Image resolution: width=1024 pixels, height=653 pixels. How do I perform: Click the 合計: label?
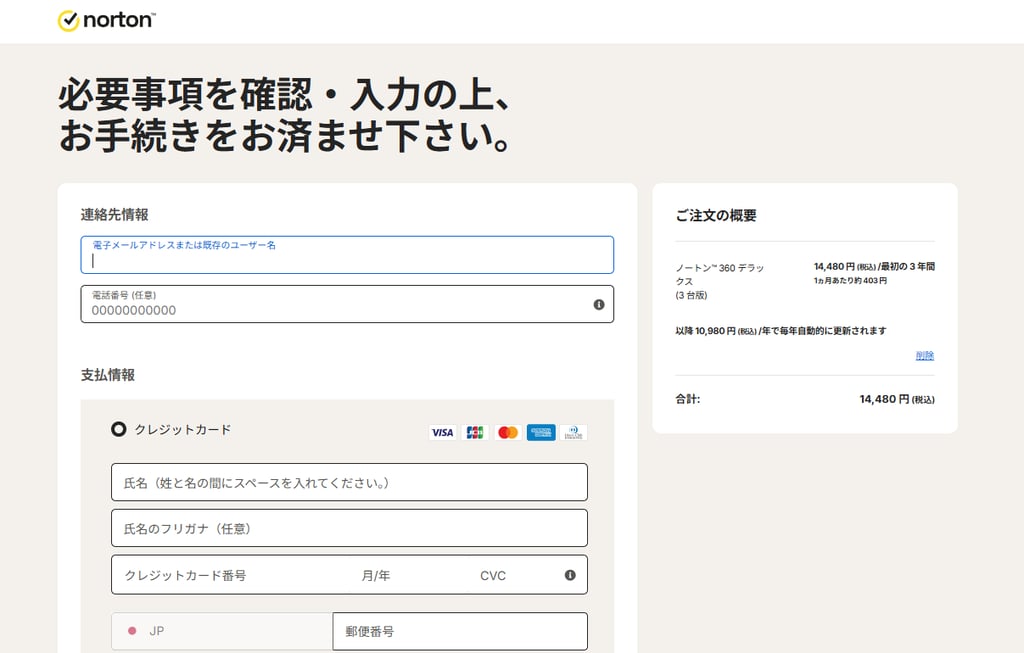pos(688,399)
